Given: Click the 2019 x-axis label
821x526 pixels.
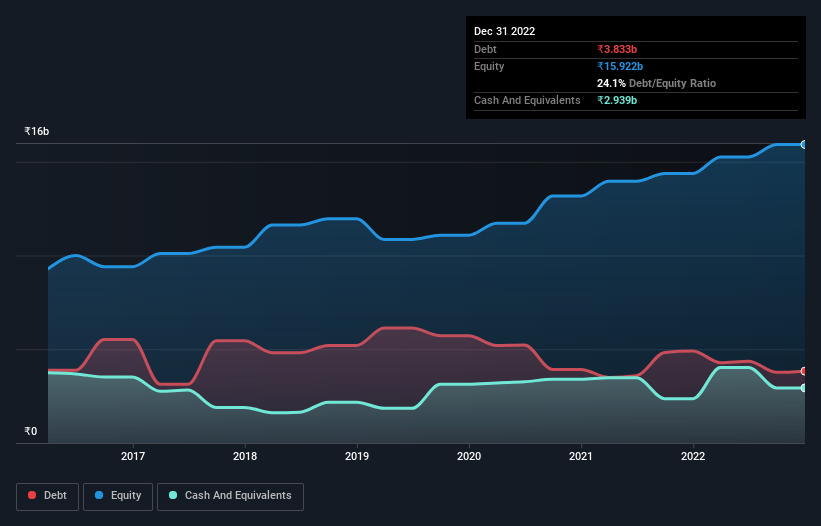Looking at the screenshot, I should pyautogui.click(x=357, y=456).
